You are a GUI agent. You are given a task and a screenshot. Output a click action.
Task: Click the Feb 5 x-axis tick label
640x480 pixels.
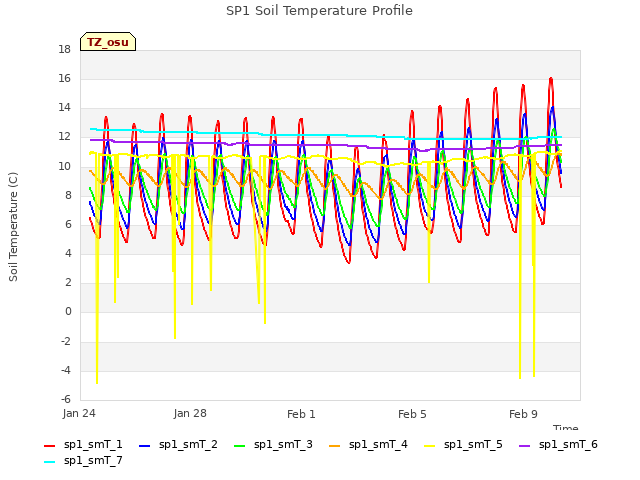[x=412, y=414]
